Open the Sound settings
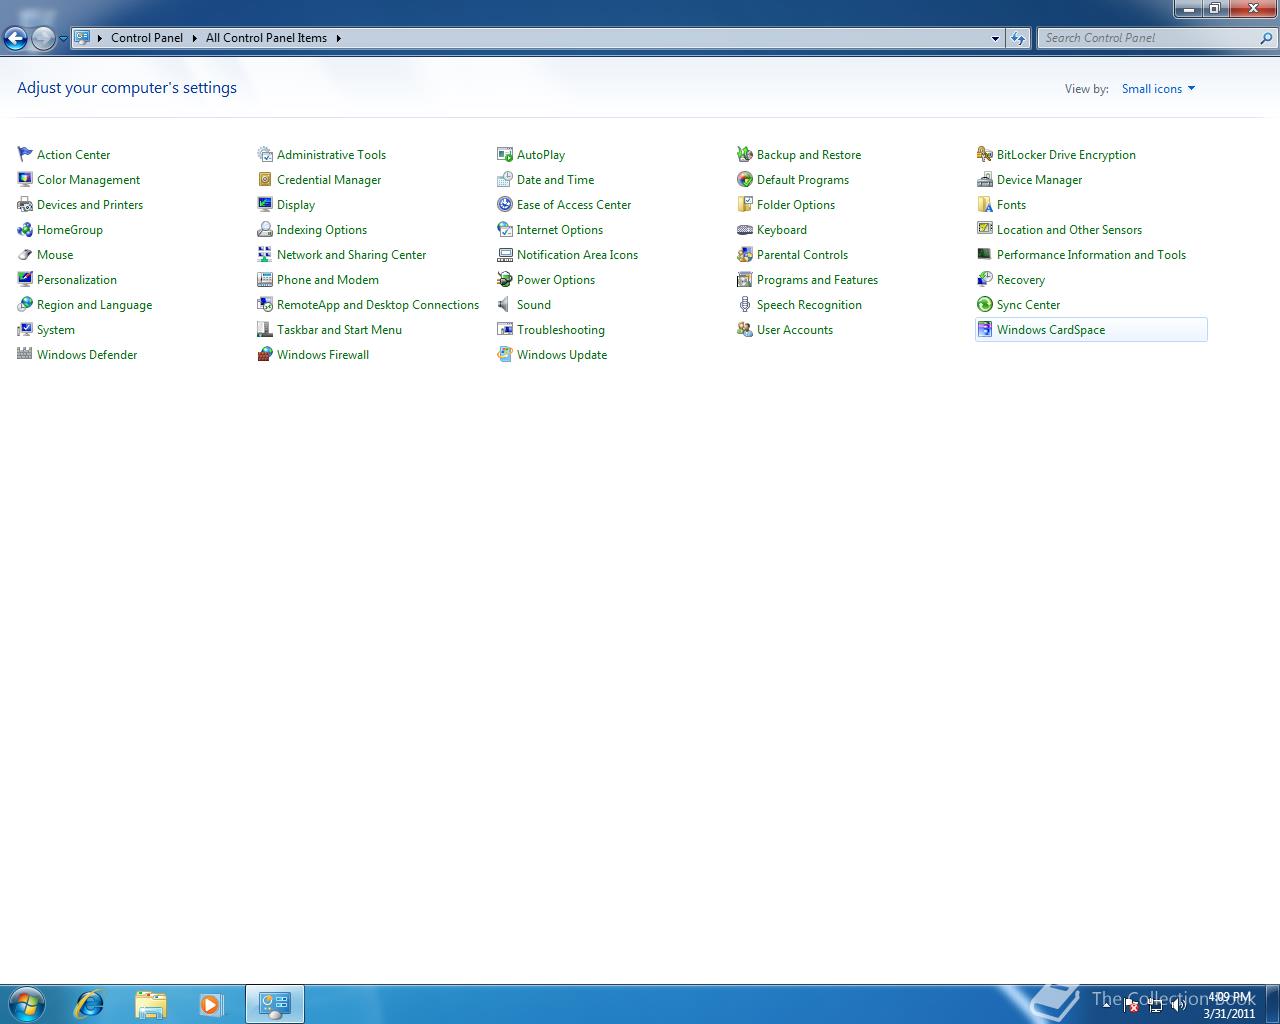The image size is (1280, 1024). tap(533, 304)
